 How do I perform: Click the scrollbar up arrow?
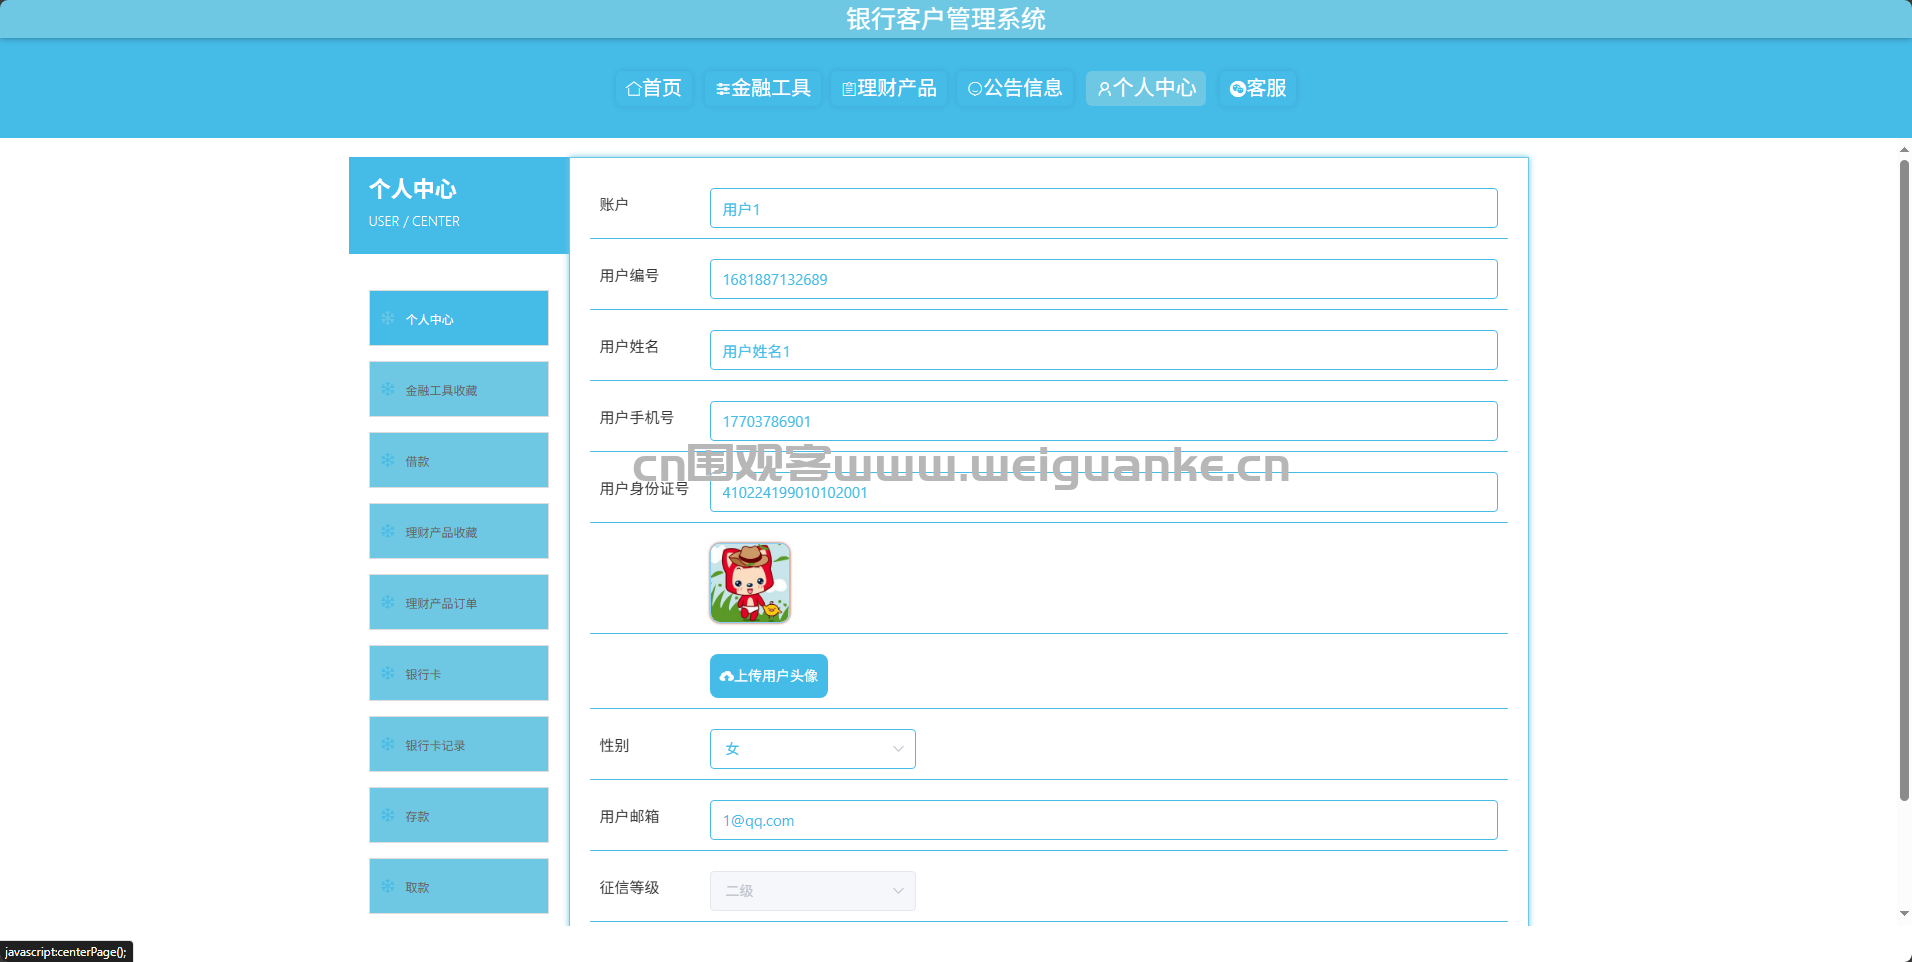(1904, 150)
